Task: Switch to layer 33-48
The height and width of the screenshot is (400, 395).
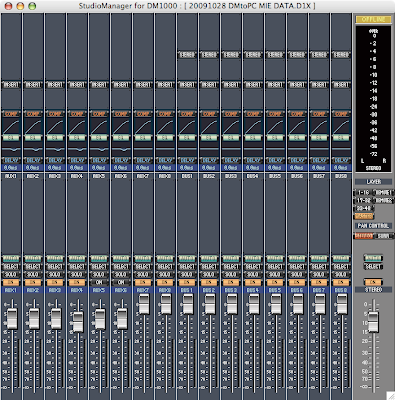Action: point(363,208)
